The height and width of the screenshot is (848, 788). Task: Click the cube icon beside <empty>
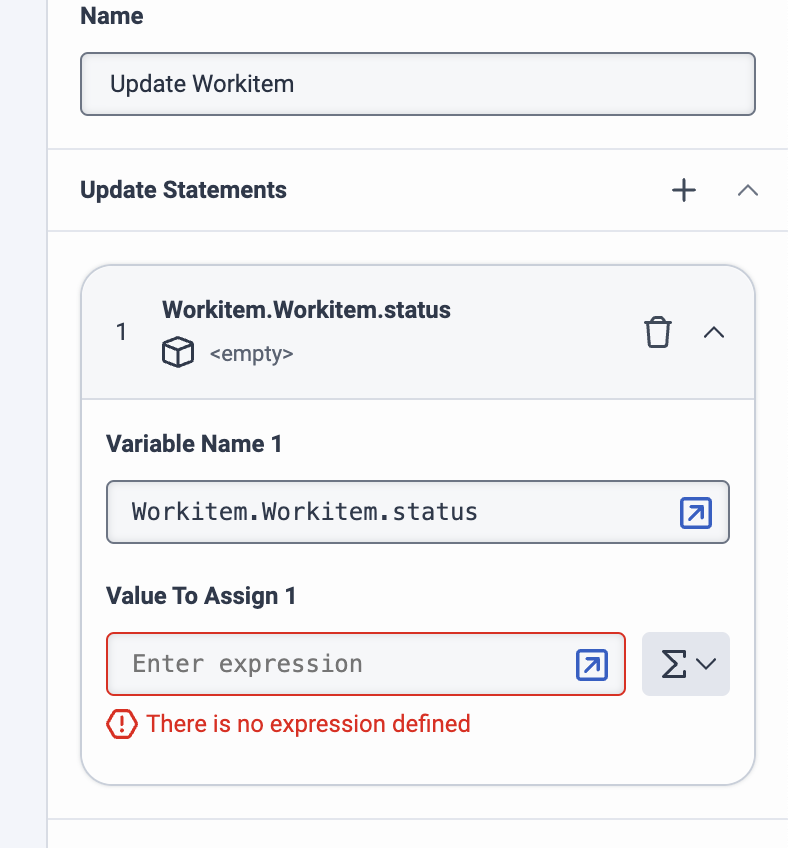(x=177, y=353)
